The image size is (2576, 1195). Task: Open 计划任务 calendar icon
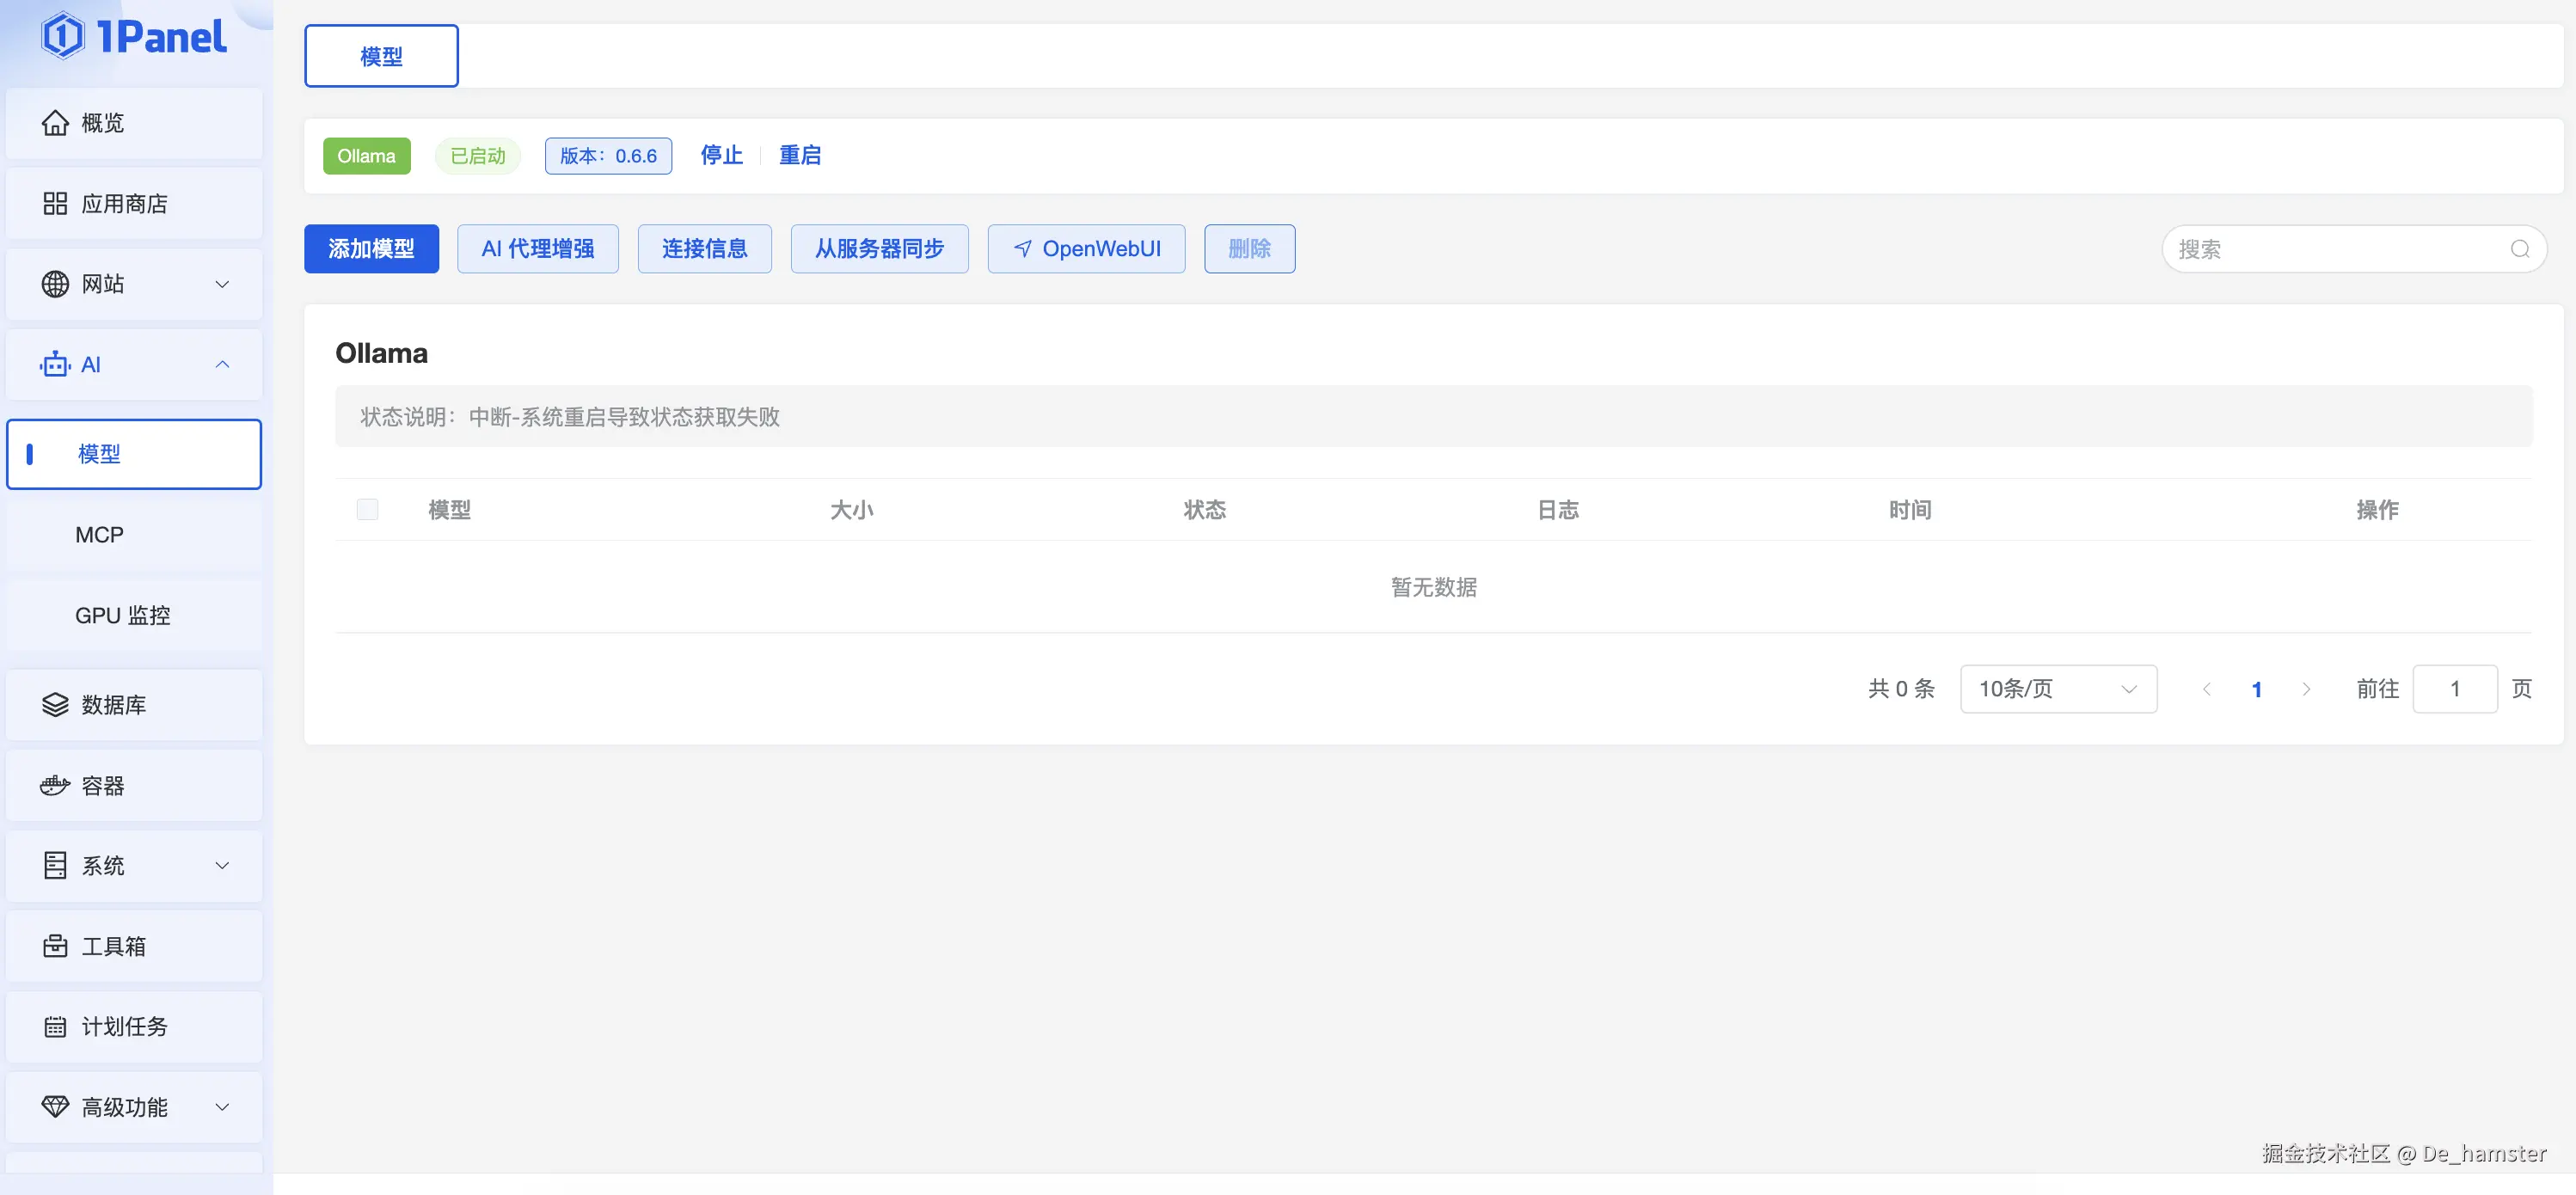tap(55, 1027)
